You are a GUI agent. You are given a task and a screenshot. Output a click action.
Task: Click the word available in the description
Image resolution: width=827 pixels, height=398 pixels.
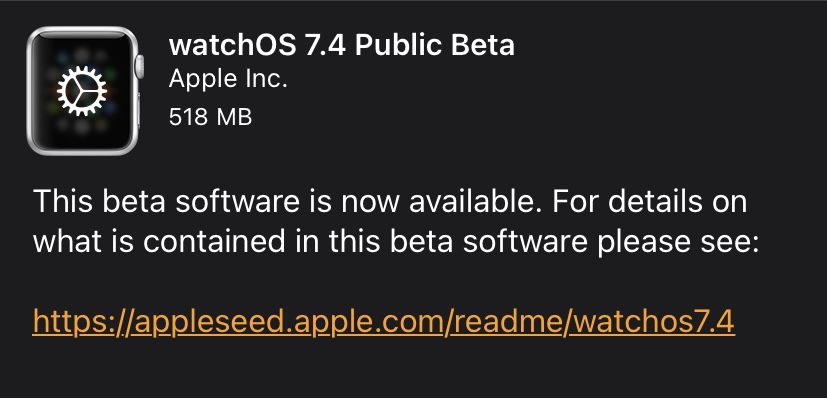pyautogui.click(x=474, y=201)
